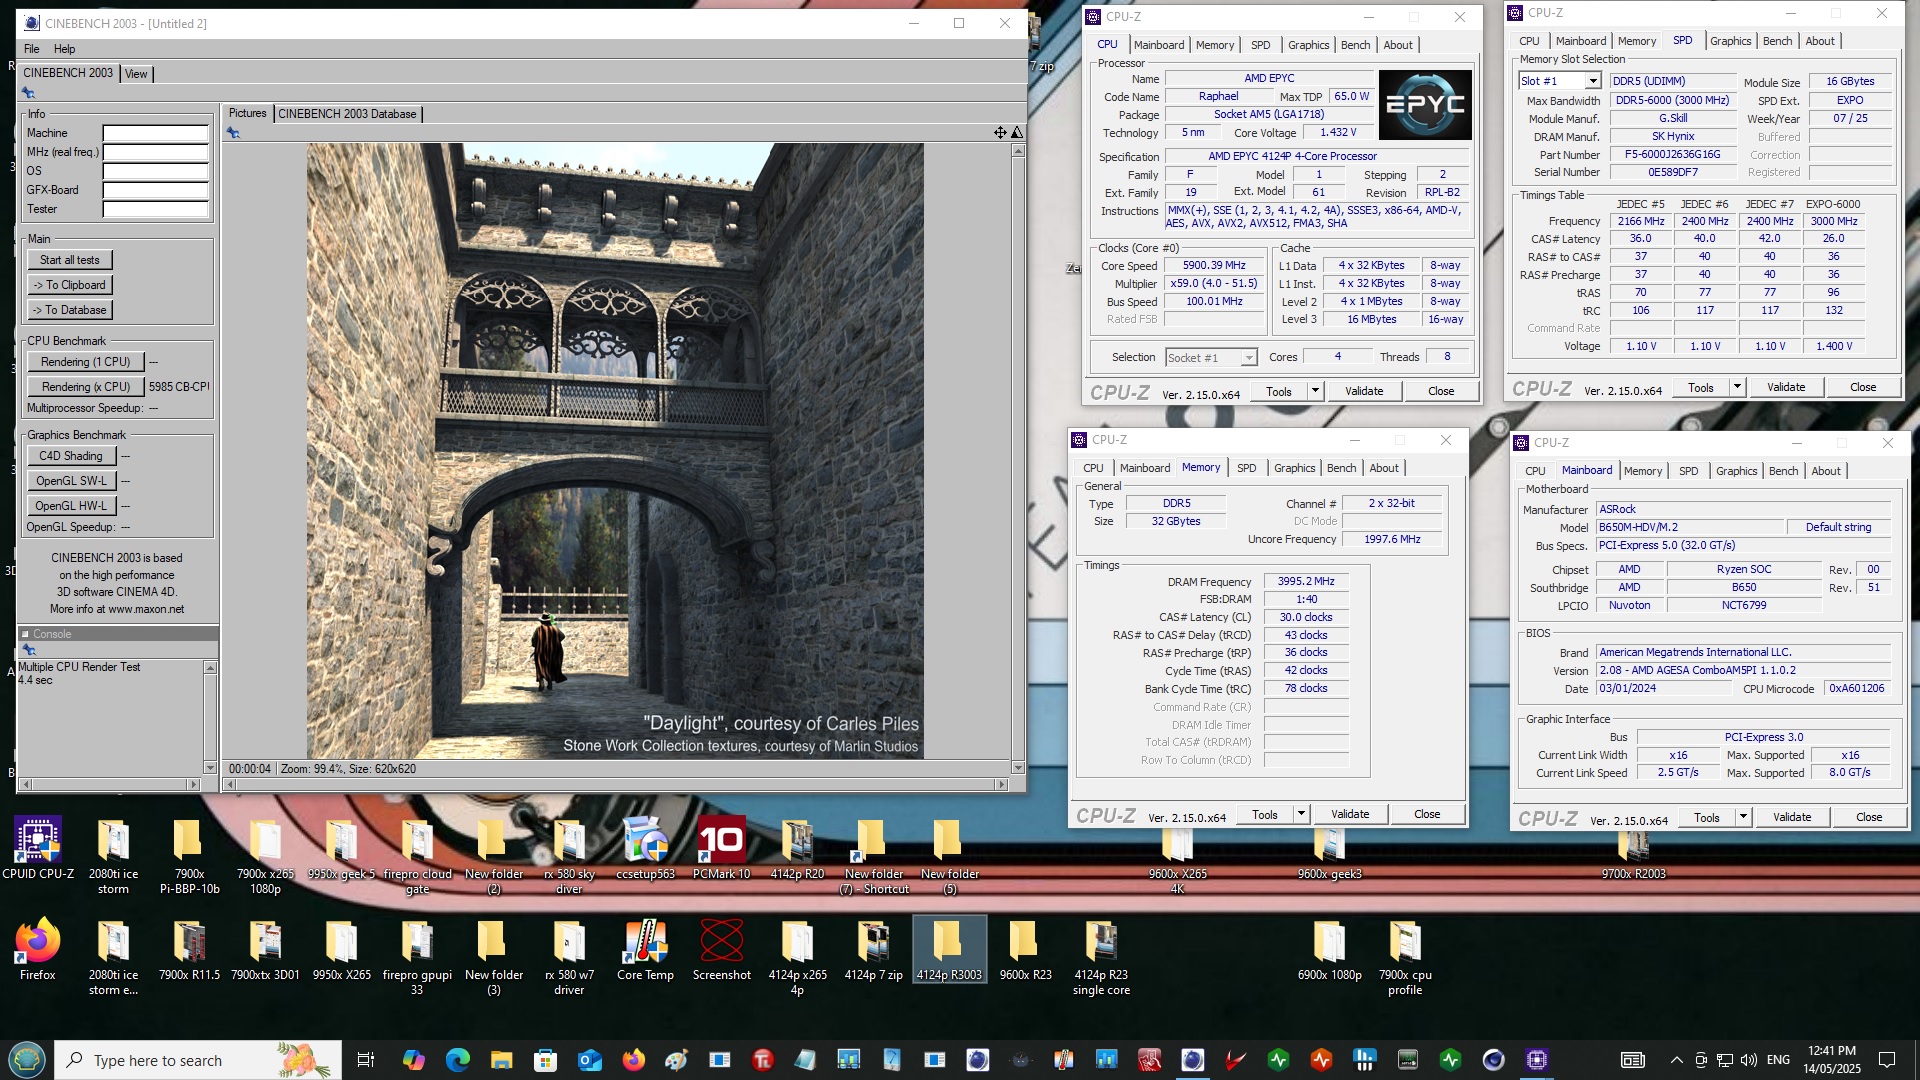Click the Firefox taskbar icon
1920x1080 pixels.
633,1060
